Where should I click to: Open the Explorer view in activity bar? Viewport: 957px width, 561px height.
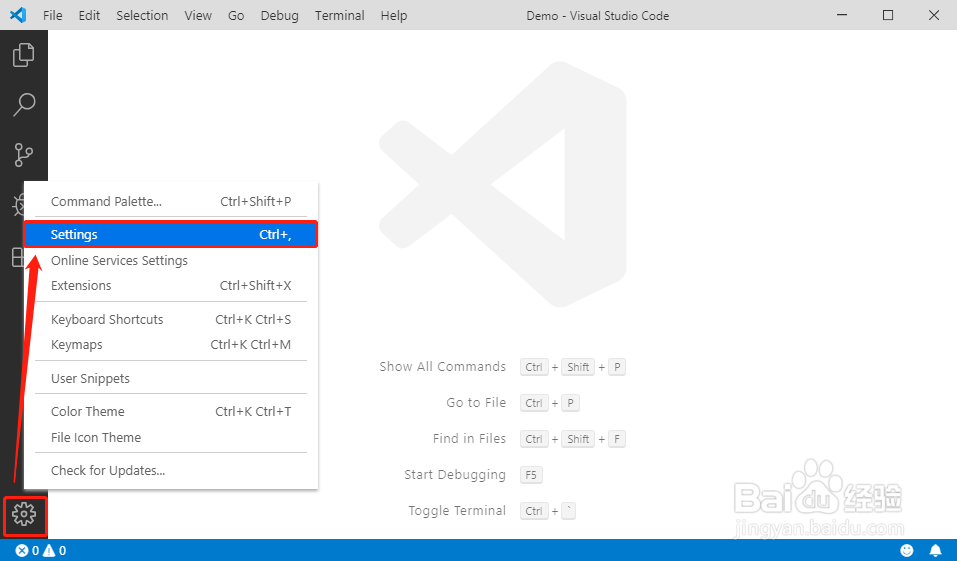pos(24,55)
